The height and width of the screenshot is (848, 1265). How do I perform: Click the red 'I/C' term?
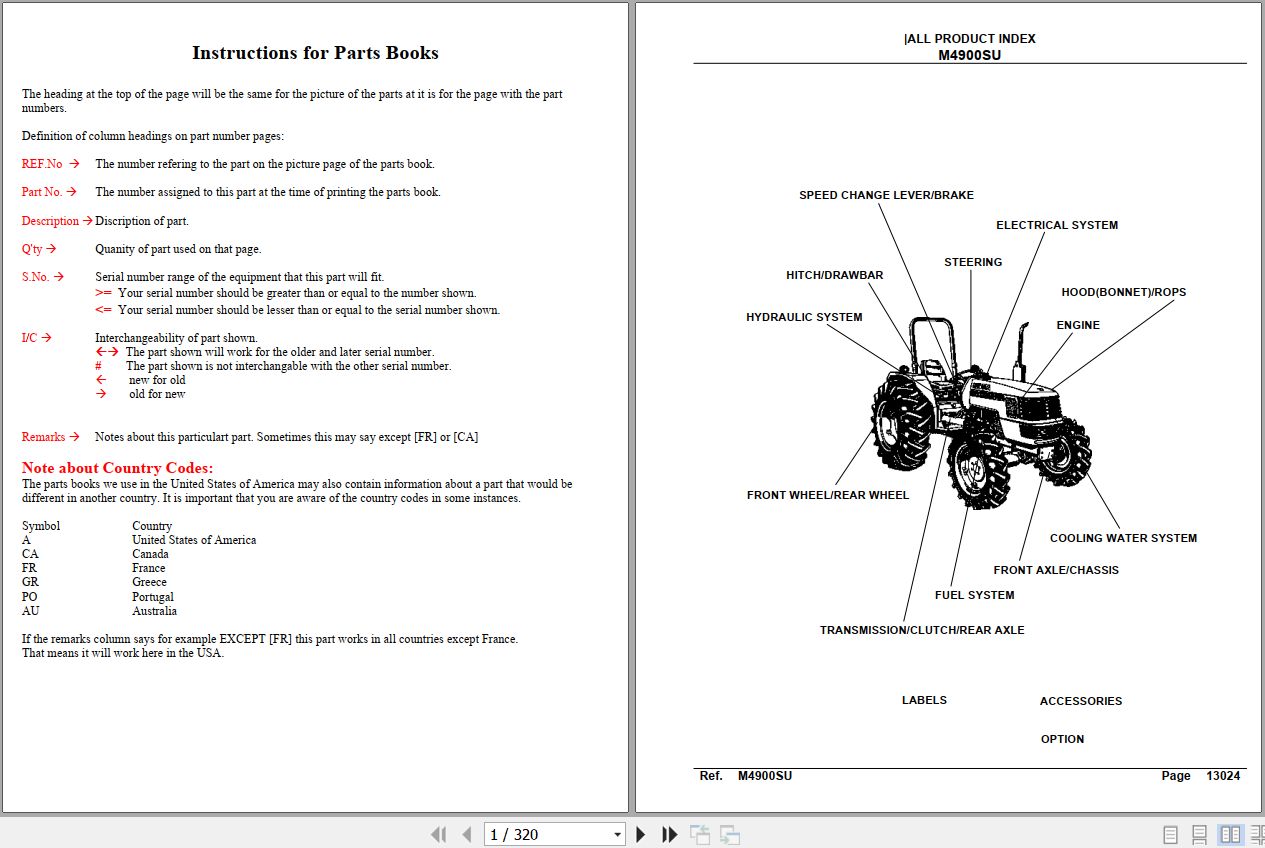coord(29,338)
